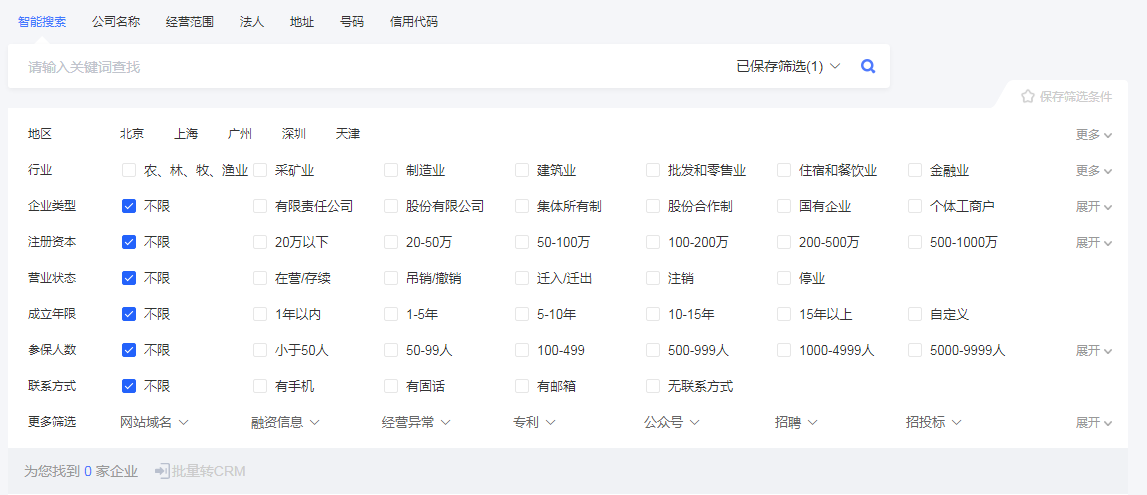Check the 在营/存续 status checkbox

[x=260, y=278]
